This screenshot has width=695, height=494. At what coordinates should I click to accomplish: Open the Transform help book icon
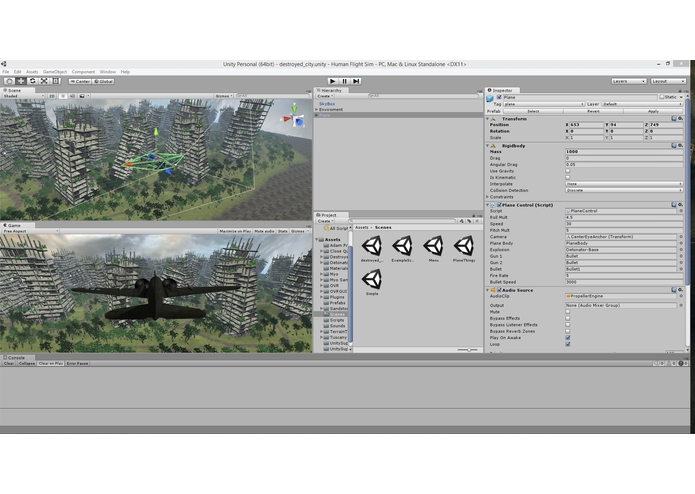click(x=674, y=119)
